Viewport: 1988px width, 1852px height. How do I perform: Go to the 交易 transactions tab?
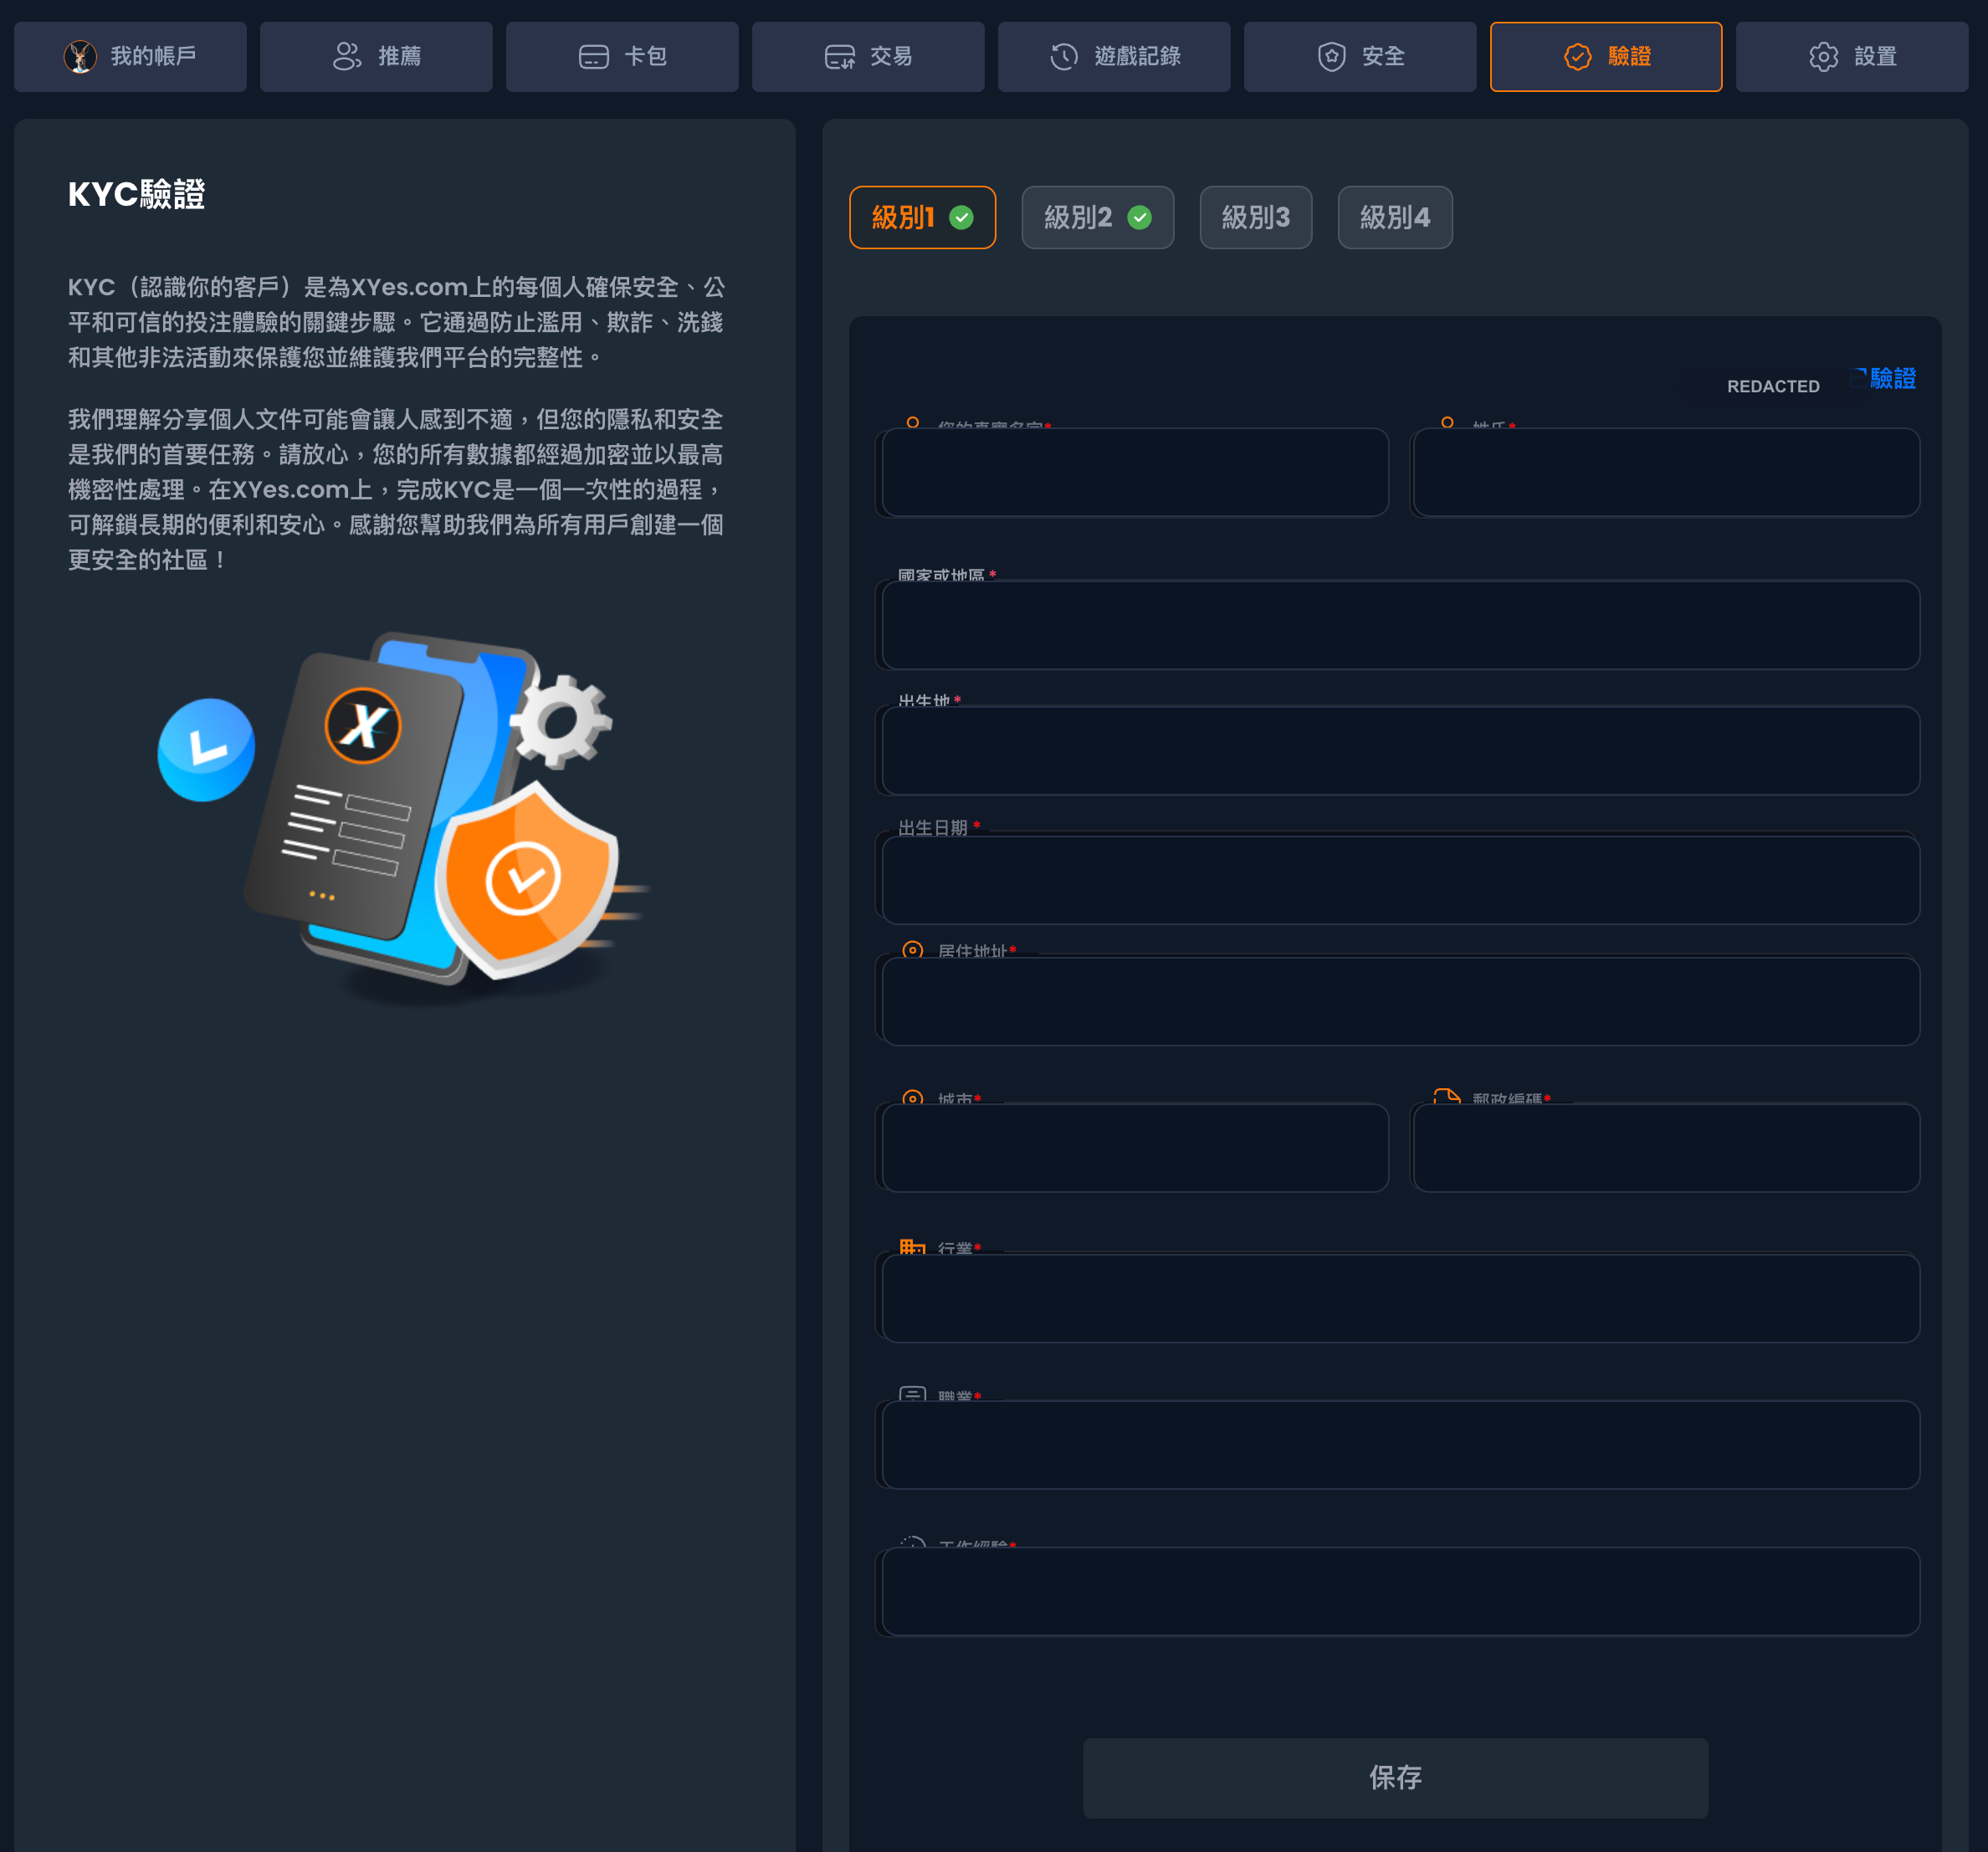point(868,57)
